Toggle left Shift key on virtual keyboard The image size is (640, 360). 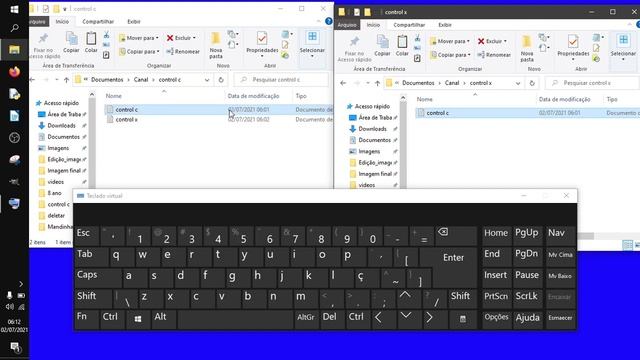point(93,298)
